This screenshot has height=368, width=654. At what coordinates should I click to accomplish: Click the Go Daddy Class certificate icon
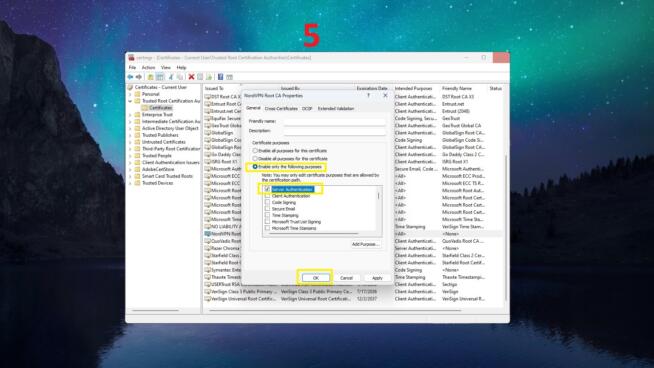(208, 154)
